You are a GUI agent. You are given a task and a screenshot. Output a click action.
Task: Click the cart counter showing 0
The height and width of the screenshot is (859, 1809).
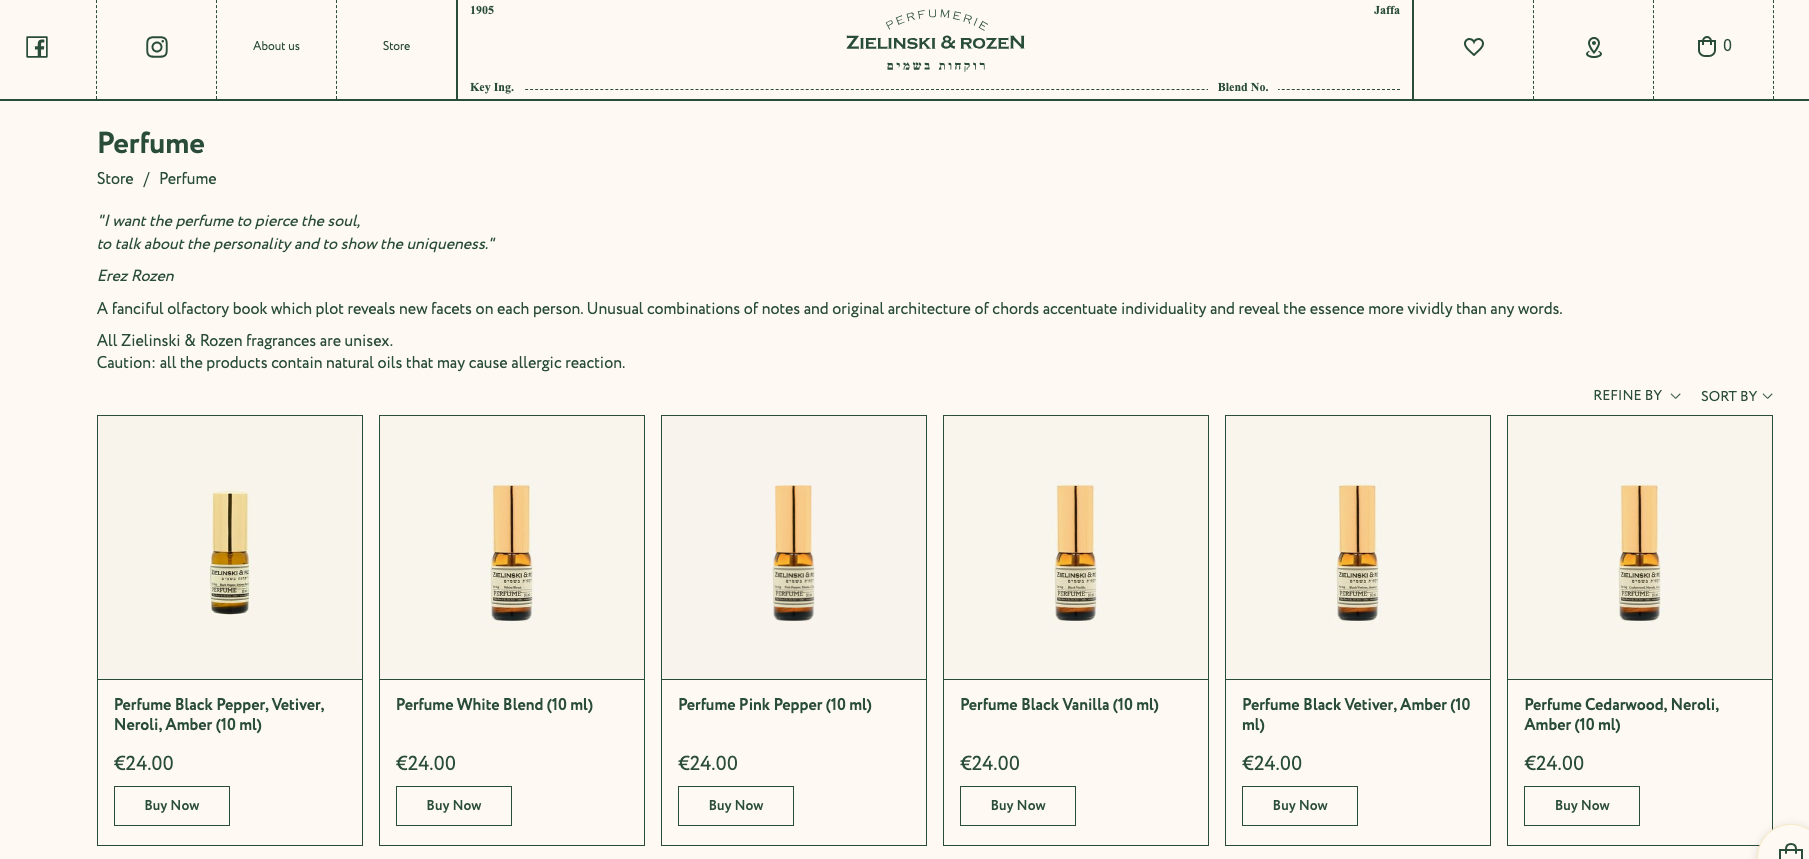[1727, 45]
